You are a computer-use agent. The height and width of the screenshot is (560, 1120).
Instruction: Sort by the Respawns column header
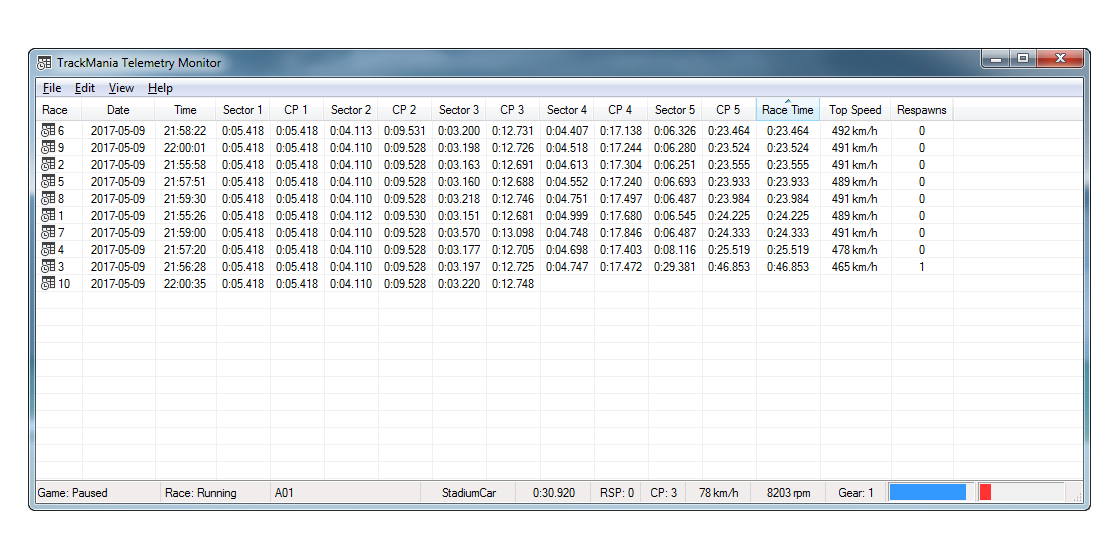921,110
